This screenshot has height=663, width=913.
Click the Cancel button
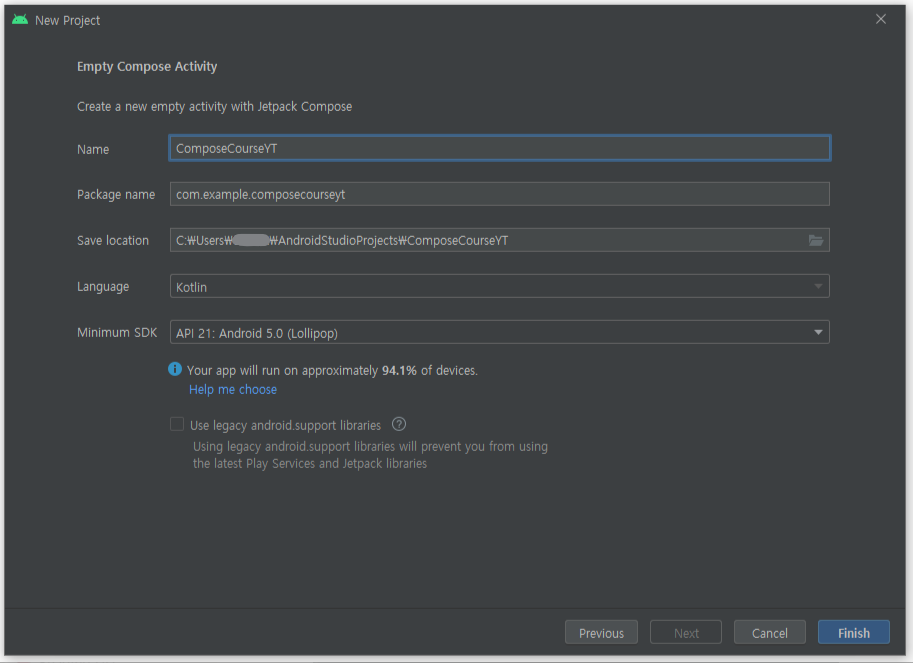(769, 631)
